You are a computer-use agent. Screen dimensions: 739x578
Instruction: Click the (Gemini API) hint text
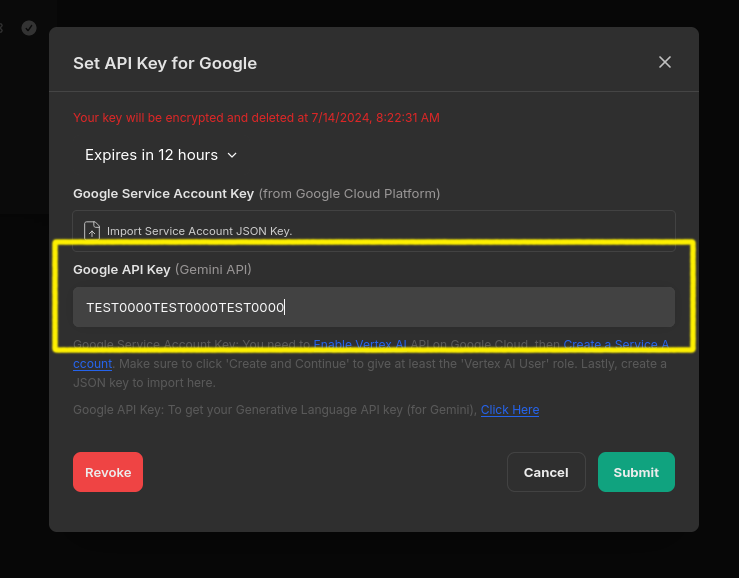[213, 270]
